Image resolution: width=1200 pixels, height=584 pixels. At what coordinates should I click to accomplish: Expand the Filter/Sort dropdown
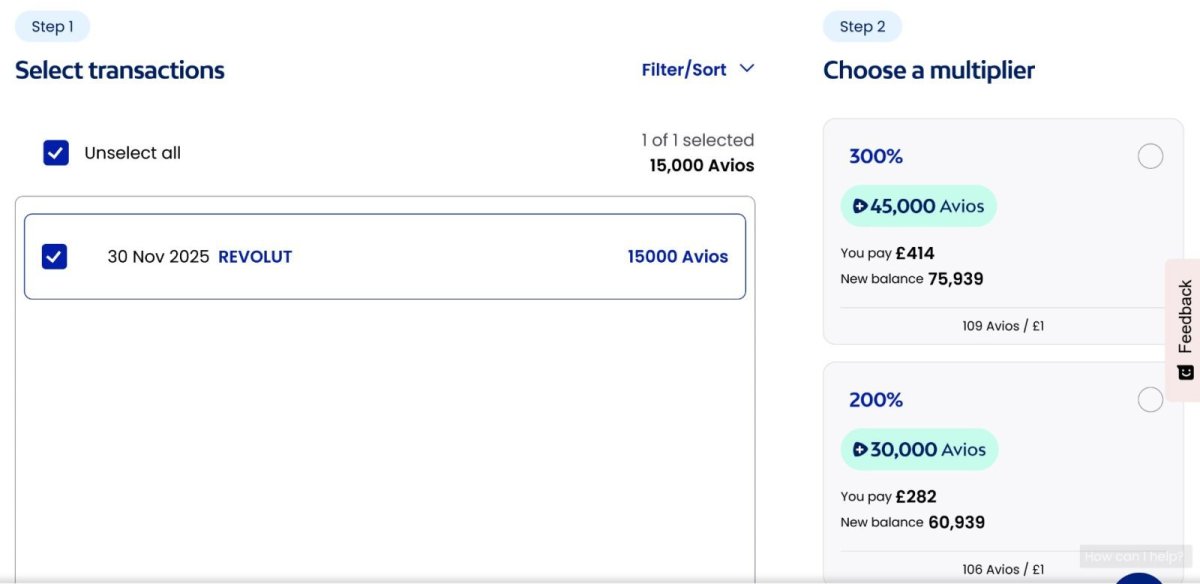(685, 70)
